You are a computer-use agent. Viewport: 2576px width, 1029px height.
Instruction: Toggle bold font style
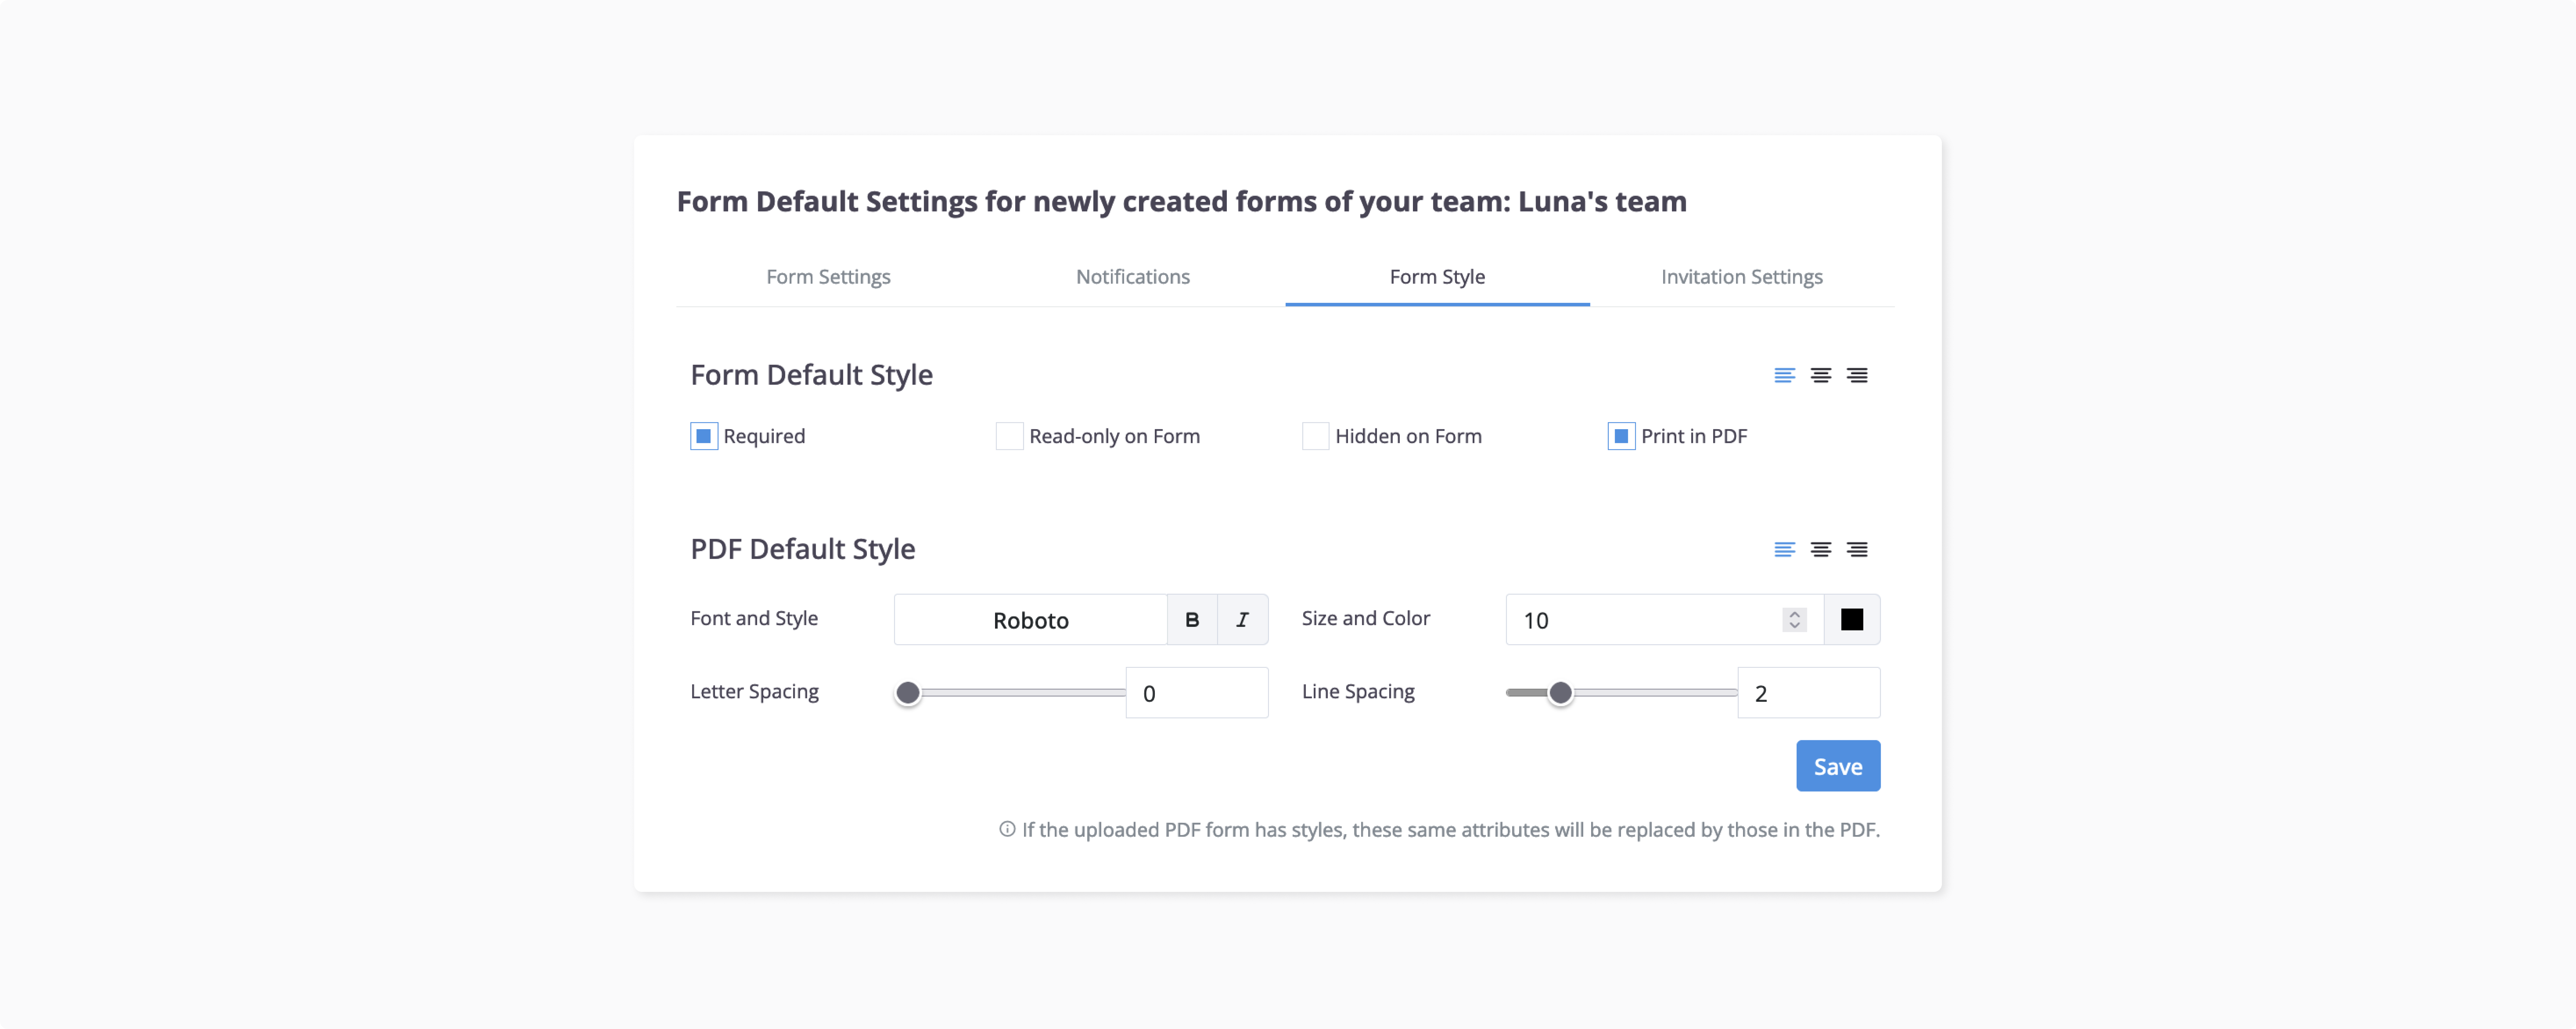pyautogui.click(x=1192, y=620)
